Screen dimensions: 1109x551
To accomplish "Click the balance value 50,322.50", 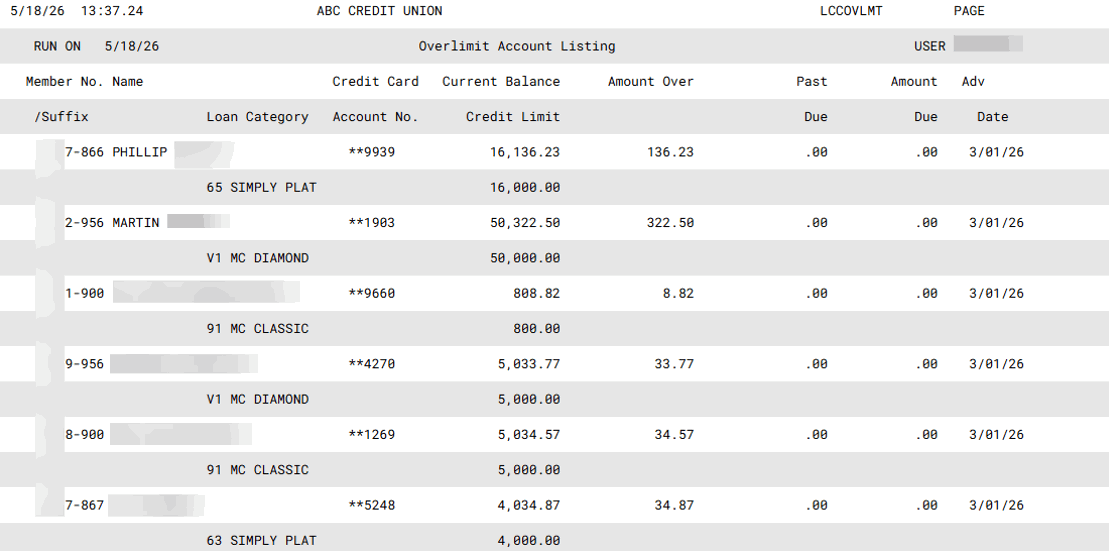I will pos(525,223).
